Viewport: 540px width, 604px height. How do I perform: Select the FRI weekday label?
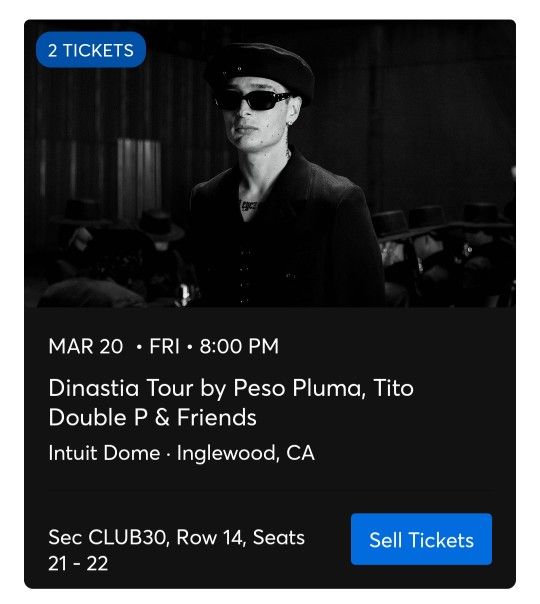click(x=164, y=346)
